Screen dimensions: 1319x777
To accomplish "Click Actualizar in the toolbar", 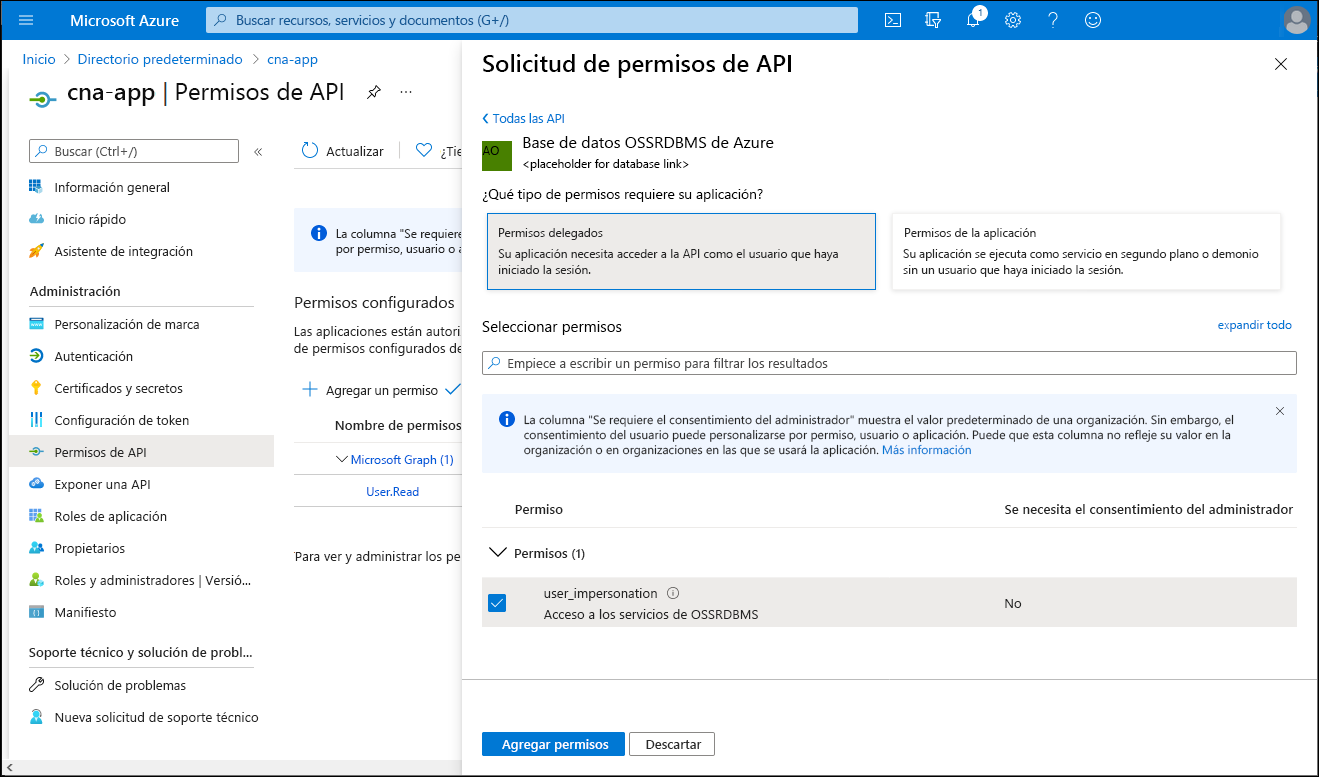I will [x=342, y=151].
